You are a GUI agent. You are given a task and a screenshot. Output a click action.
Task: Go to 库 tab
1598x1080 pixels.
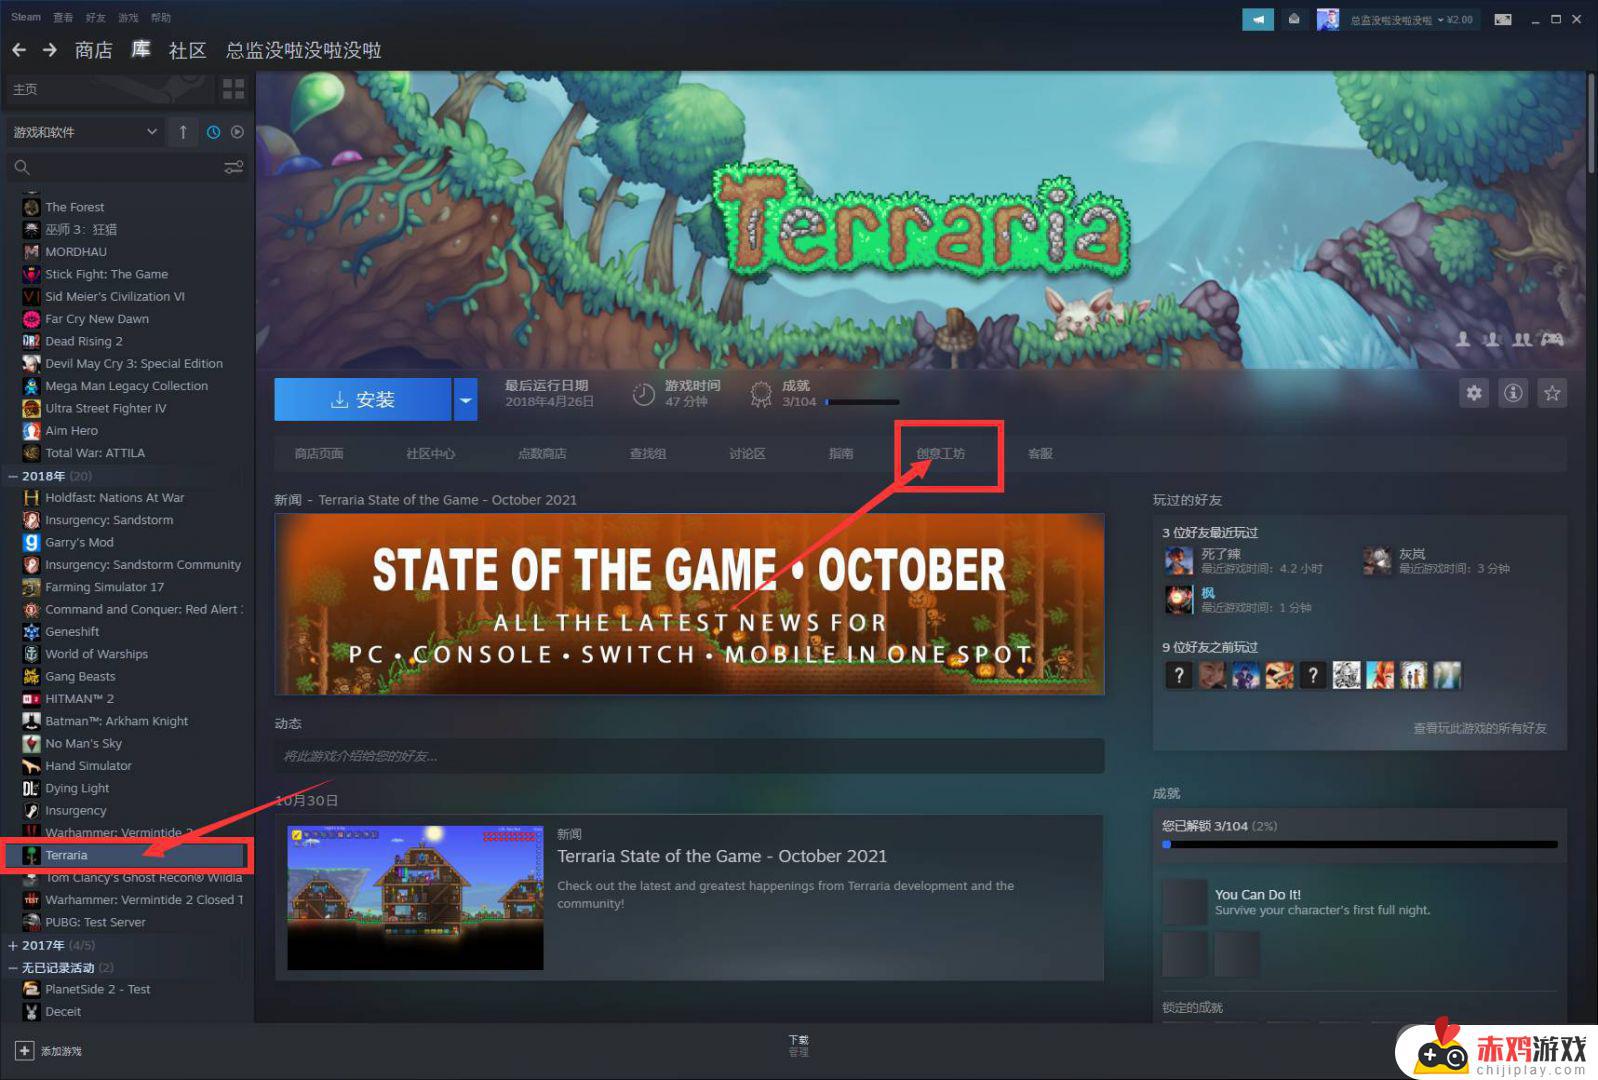(141, 50)
